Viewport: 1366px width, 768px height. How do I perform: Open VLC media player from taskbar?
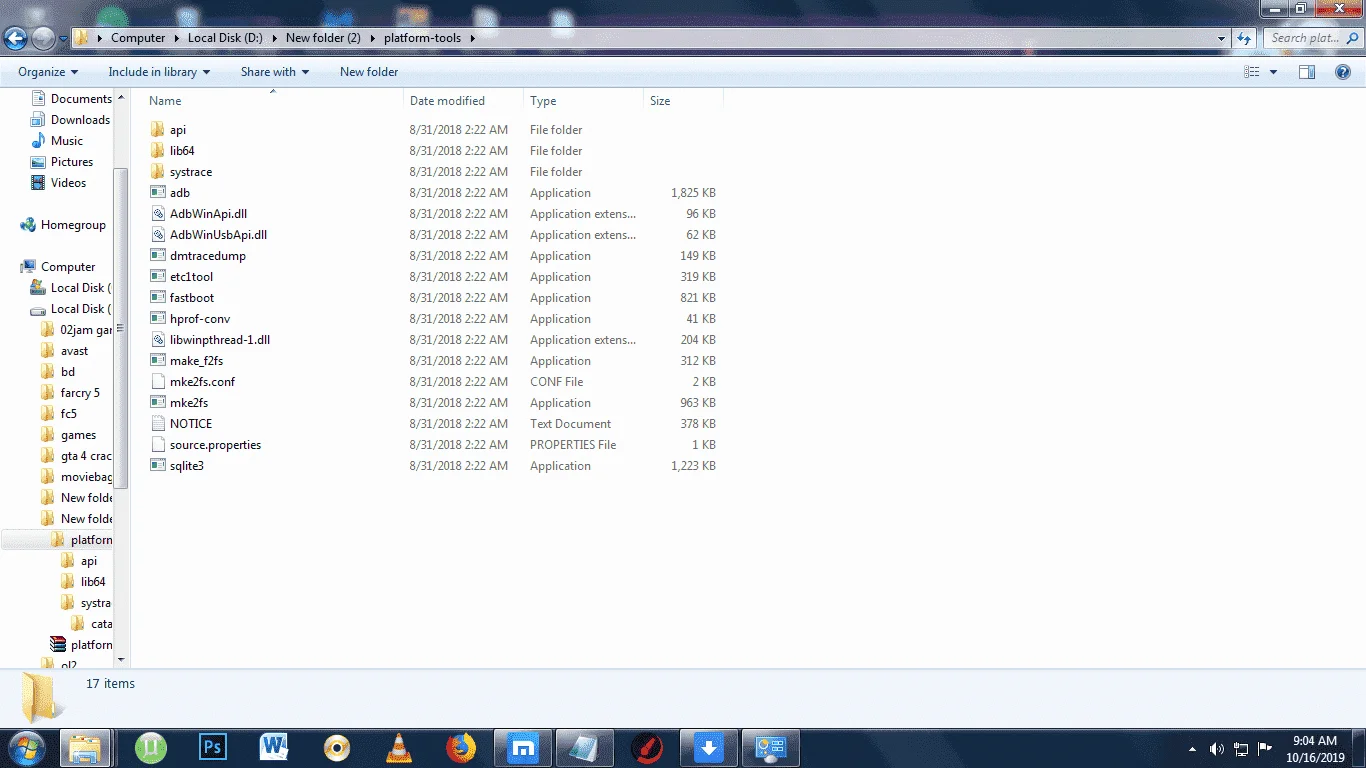tap(398, 747)
